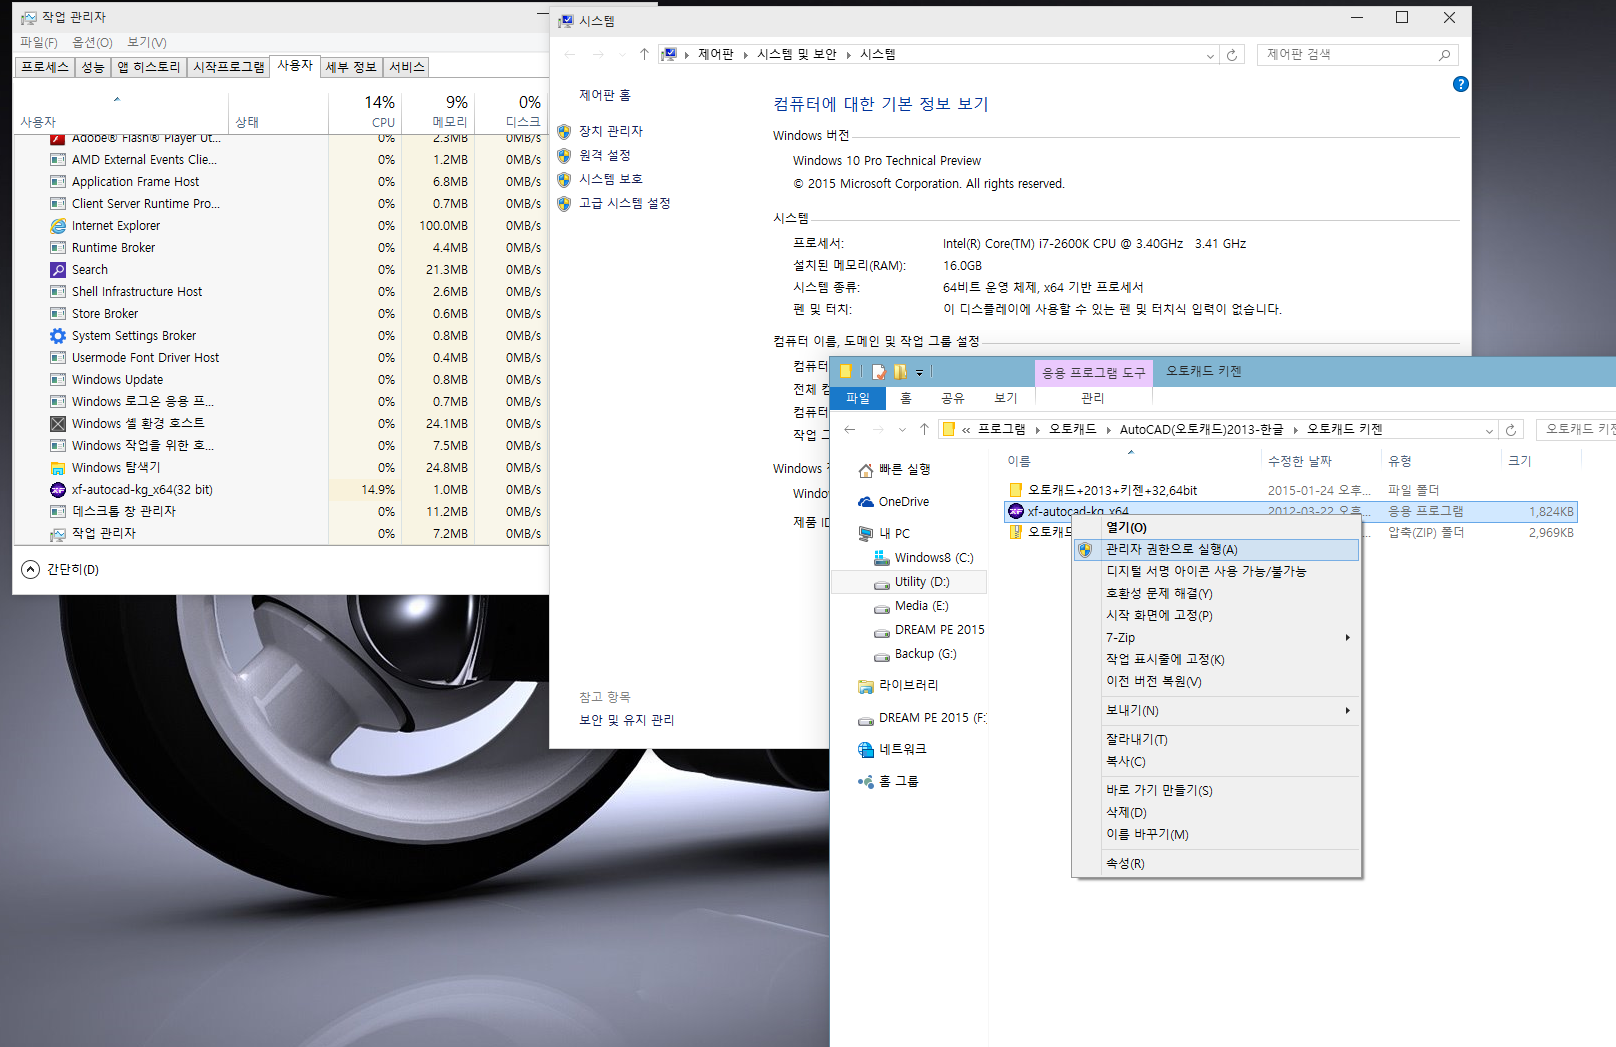This screenshot has height=1047, width=1616.
Task: Click properties icon in Explorer quick access toolbar
Action: pos(879,372)
